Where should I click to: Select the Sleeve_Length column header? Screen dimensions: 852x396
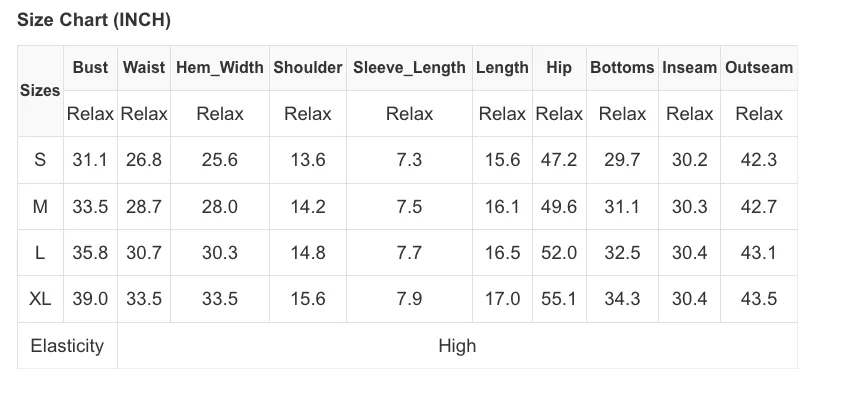click(409, 68)
